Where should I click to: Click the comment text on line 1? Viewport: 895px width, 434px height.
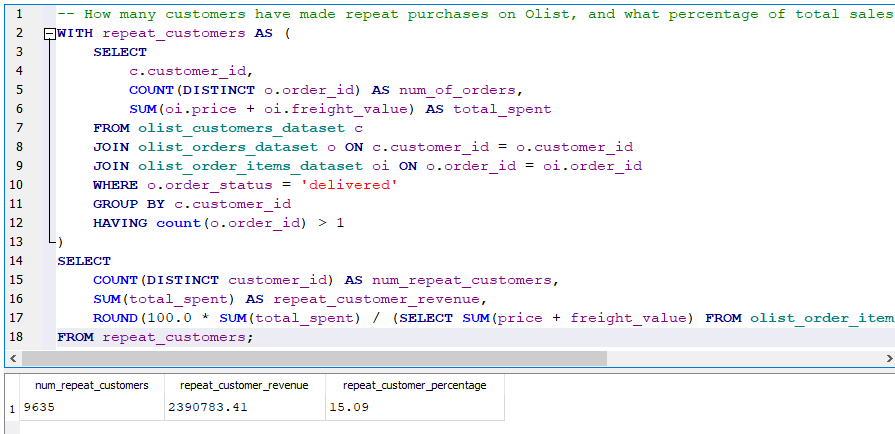(476, 14)
